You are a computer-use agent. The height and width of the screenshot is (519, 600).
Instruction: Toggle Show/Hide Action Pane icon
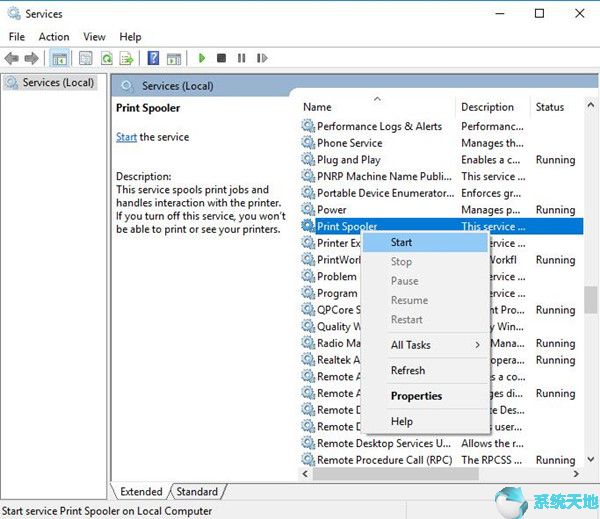coord(174,59)
